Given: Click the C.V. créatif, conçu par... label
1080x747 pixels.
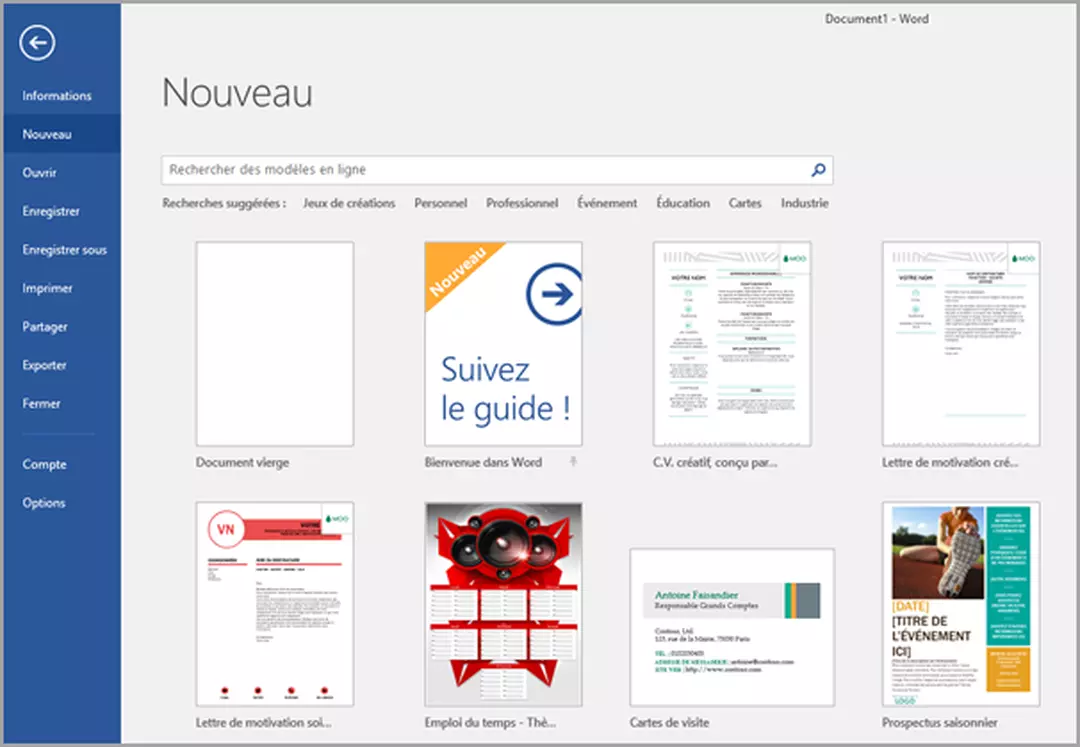Looking at the screenshot, I should pos(715,463).
